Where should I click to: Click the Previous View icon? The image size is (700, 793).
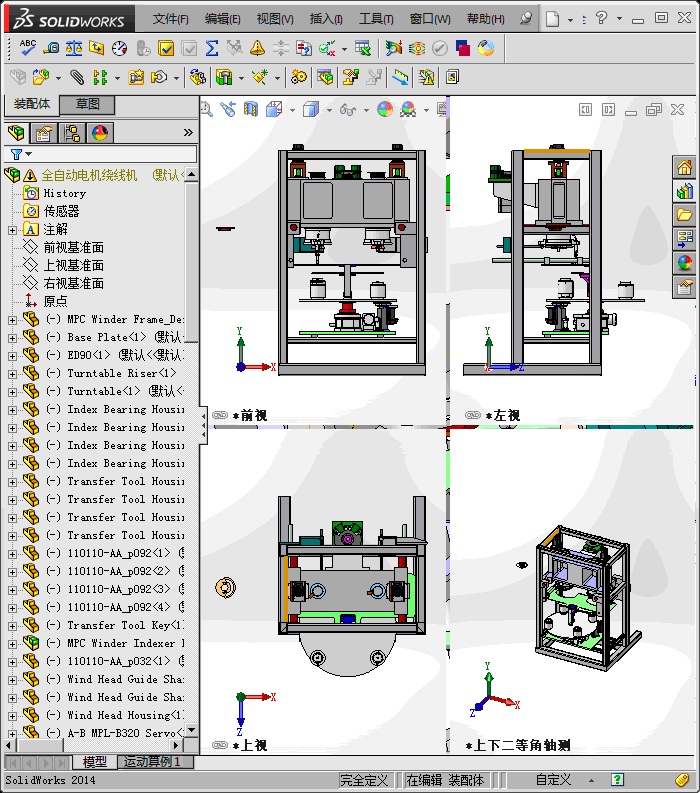click(228, 109)
